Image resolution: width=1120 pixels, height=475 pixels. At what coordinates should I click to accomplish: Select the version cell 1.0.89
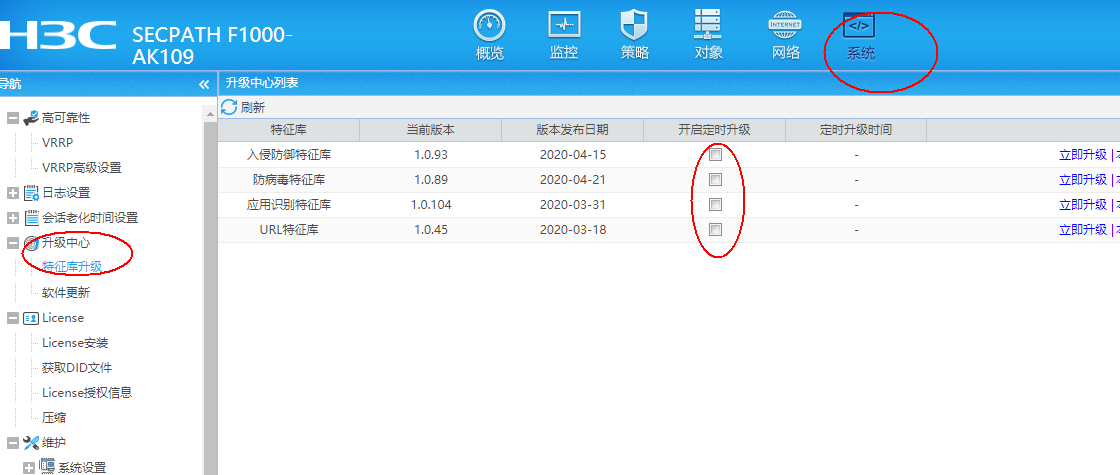pyautogui.click(x=431, y=179)
